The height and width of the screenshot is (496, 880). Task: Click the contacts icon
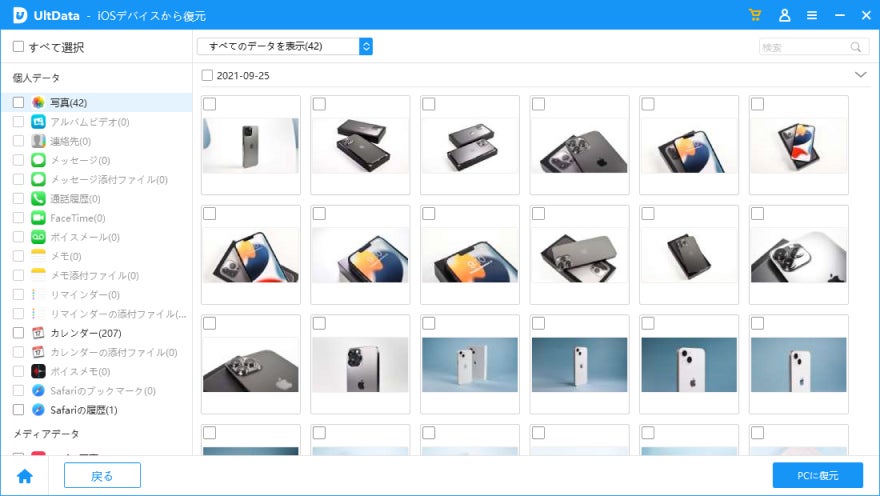pyautogui.click(x=38, y=141)
